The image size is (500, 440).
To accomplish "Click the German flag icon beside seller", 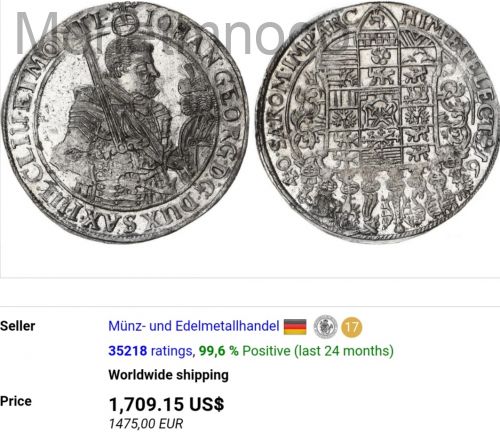I will [x=295, y=327].
